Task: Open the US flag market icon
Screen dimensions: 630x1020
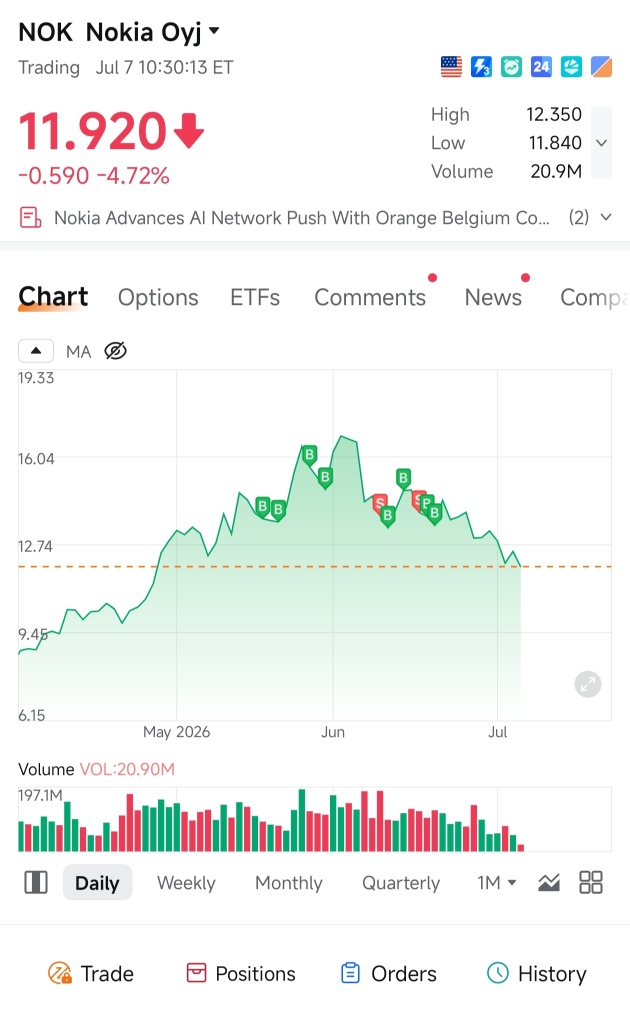Action: (x=451, y=66)
